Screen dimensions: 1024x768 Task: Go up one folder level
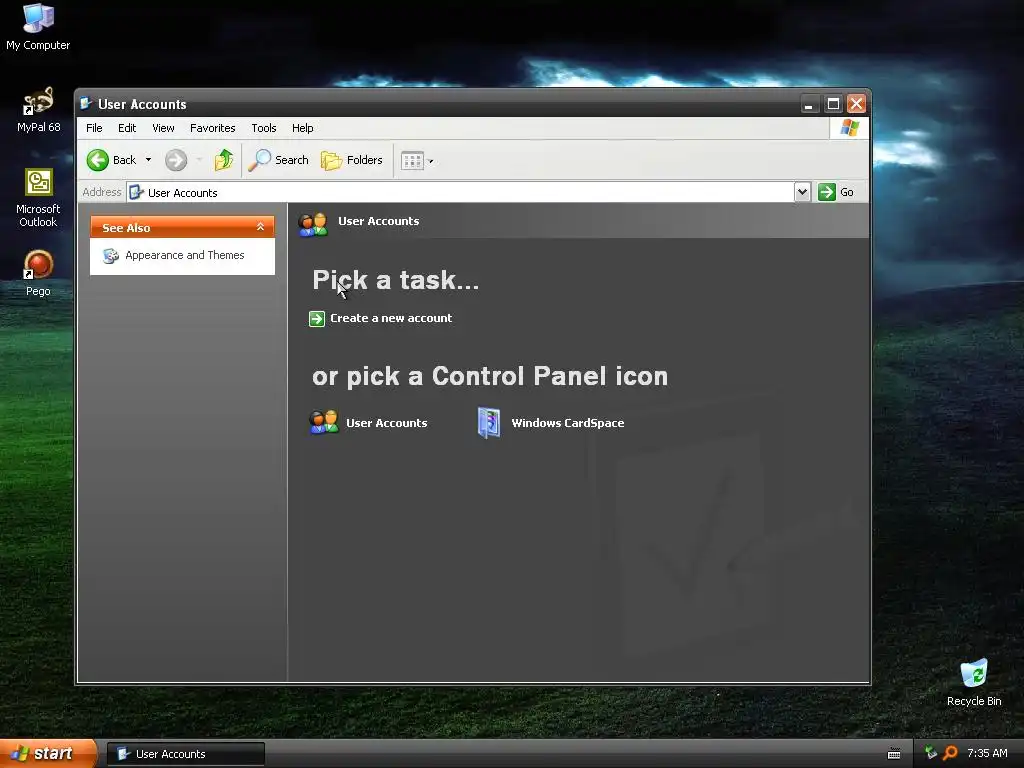(223, 160)
